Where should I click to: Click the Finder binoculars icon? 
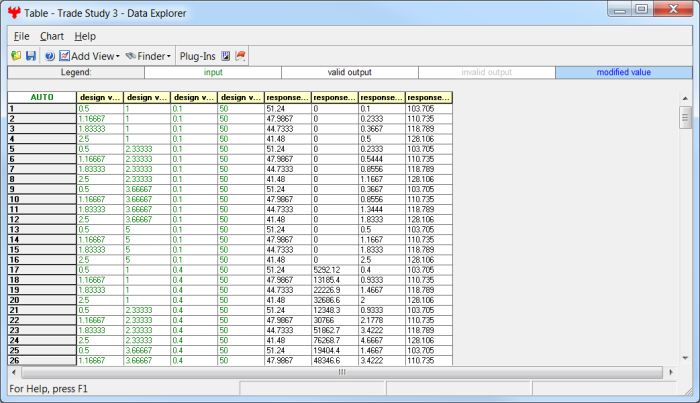pos(130,56)
